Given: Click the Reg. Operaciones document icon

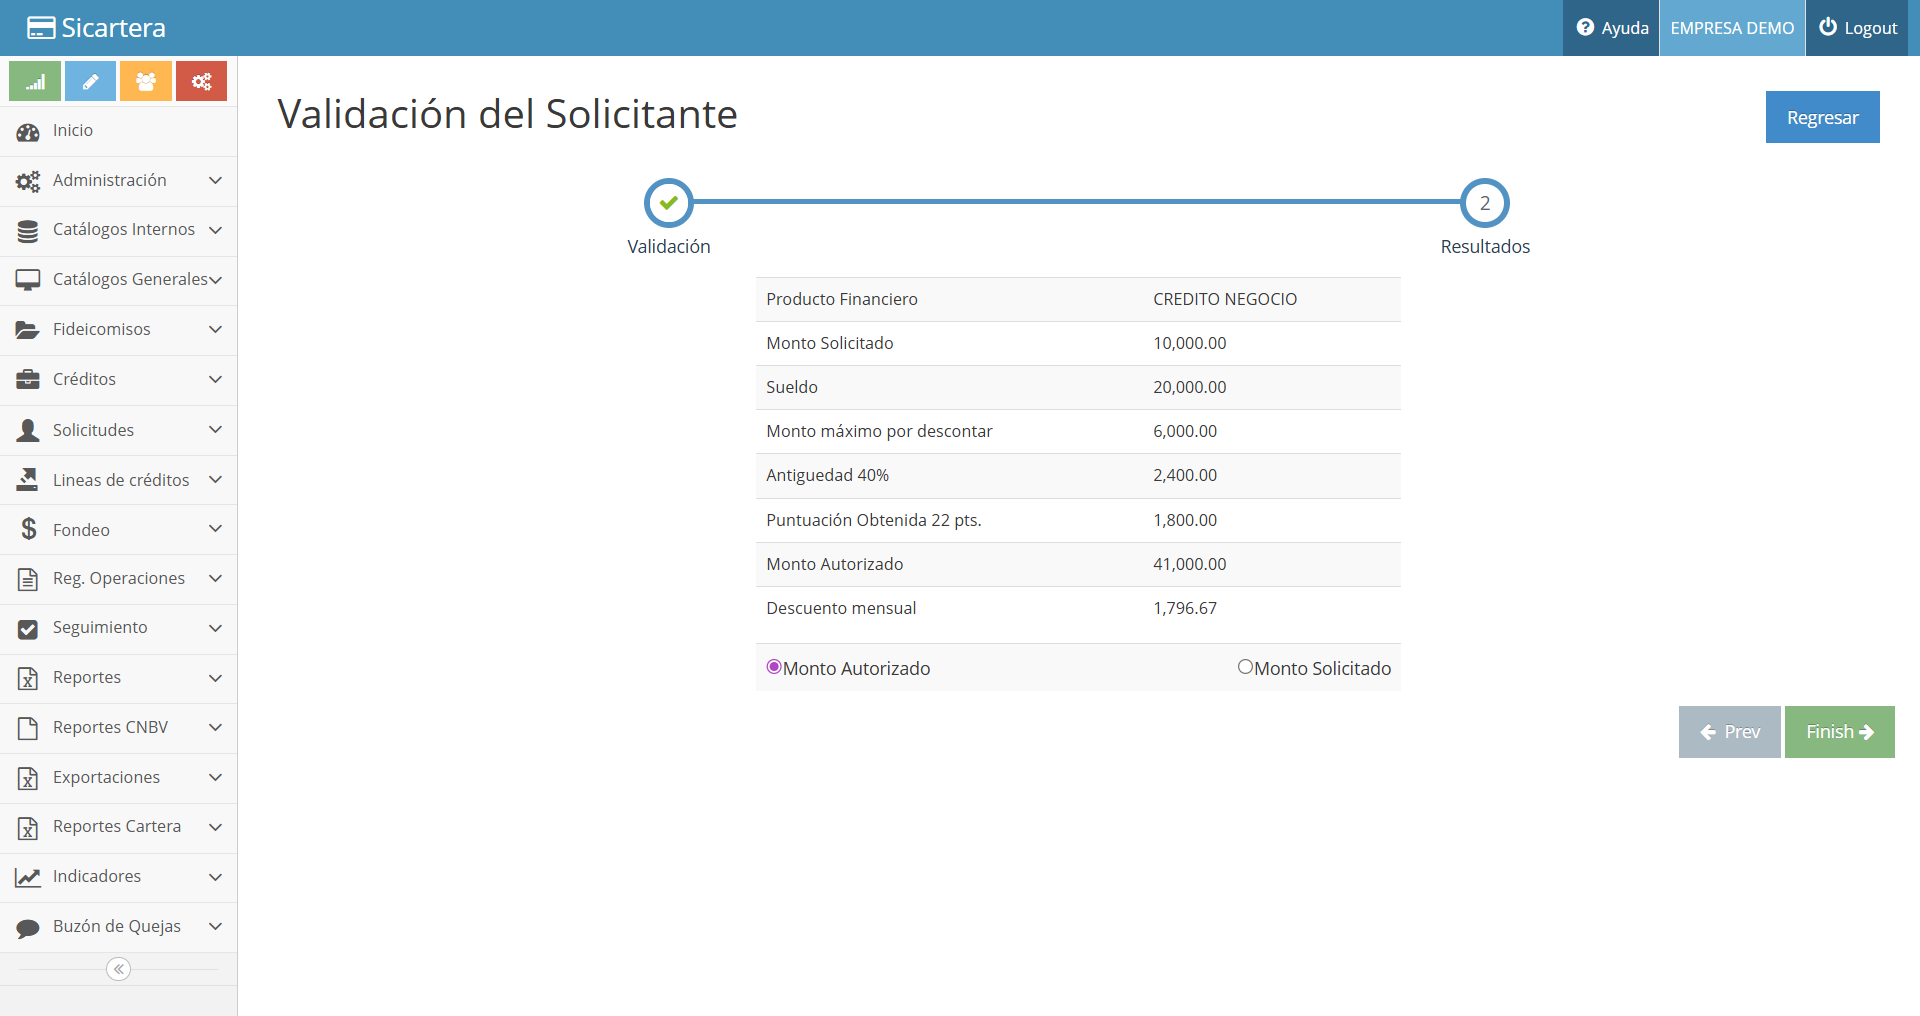Looking at the screenshot, I should [x=28, y=579].
